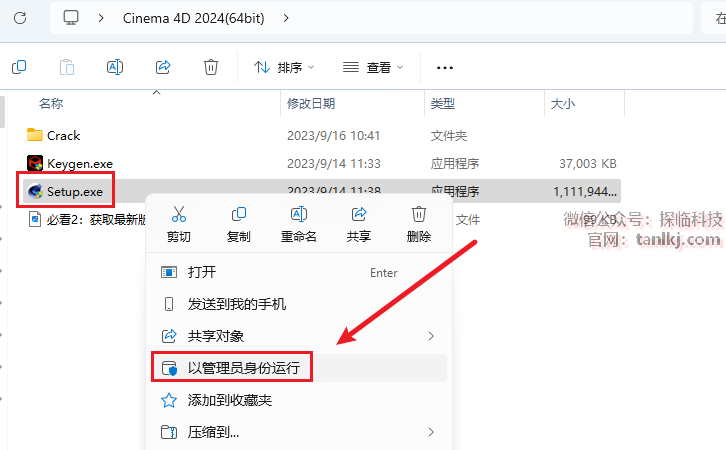Image resolution: width=726 pixels, height=450 pixels.
Task: Click the toolbar Paste icon
Action: click(x=67, y=67)
